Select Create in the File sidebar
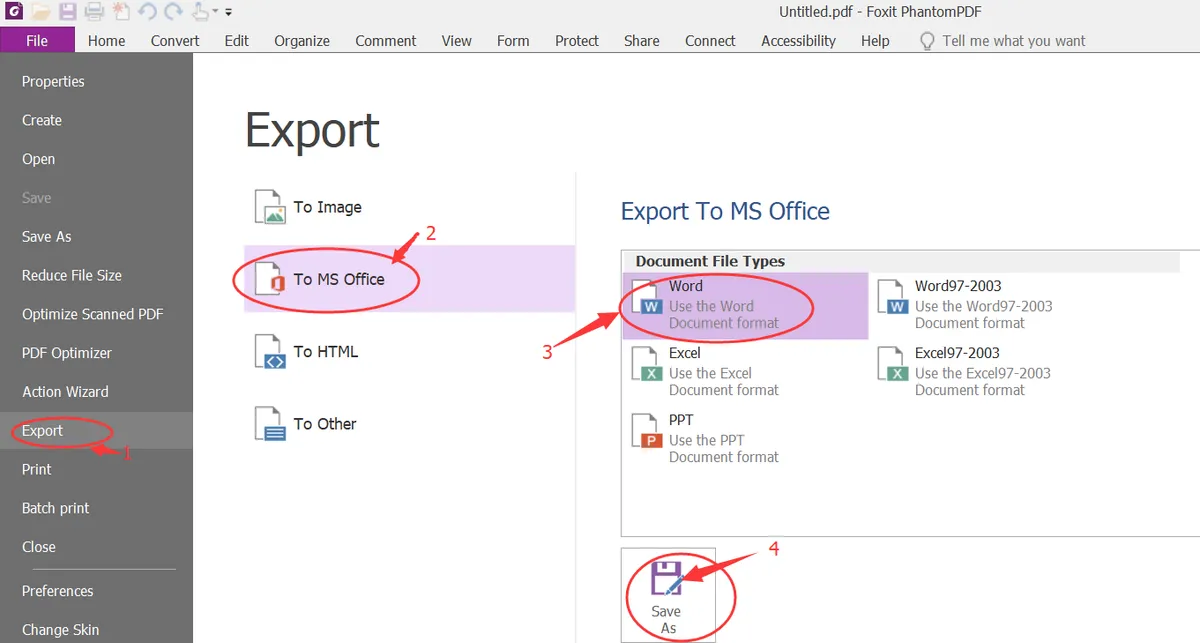 pos(96,120)
